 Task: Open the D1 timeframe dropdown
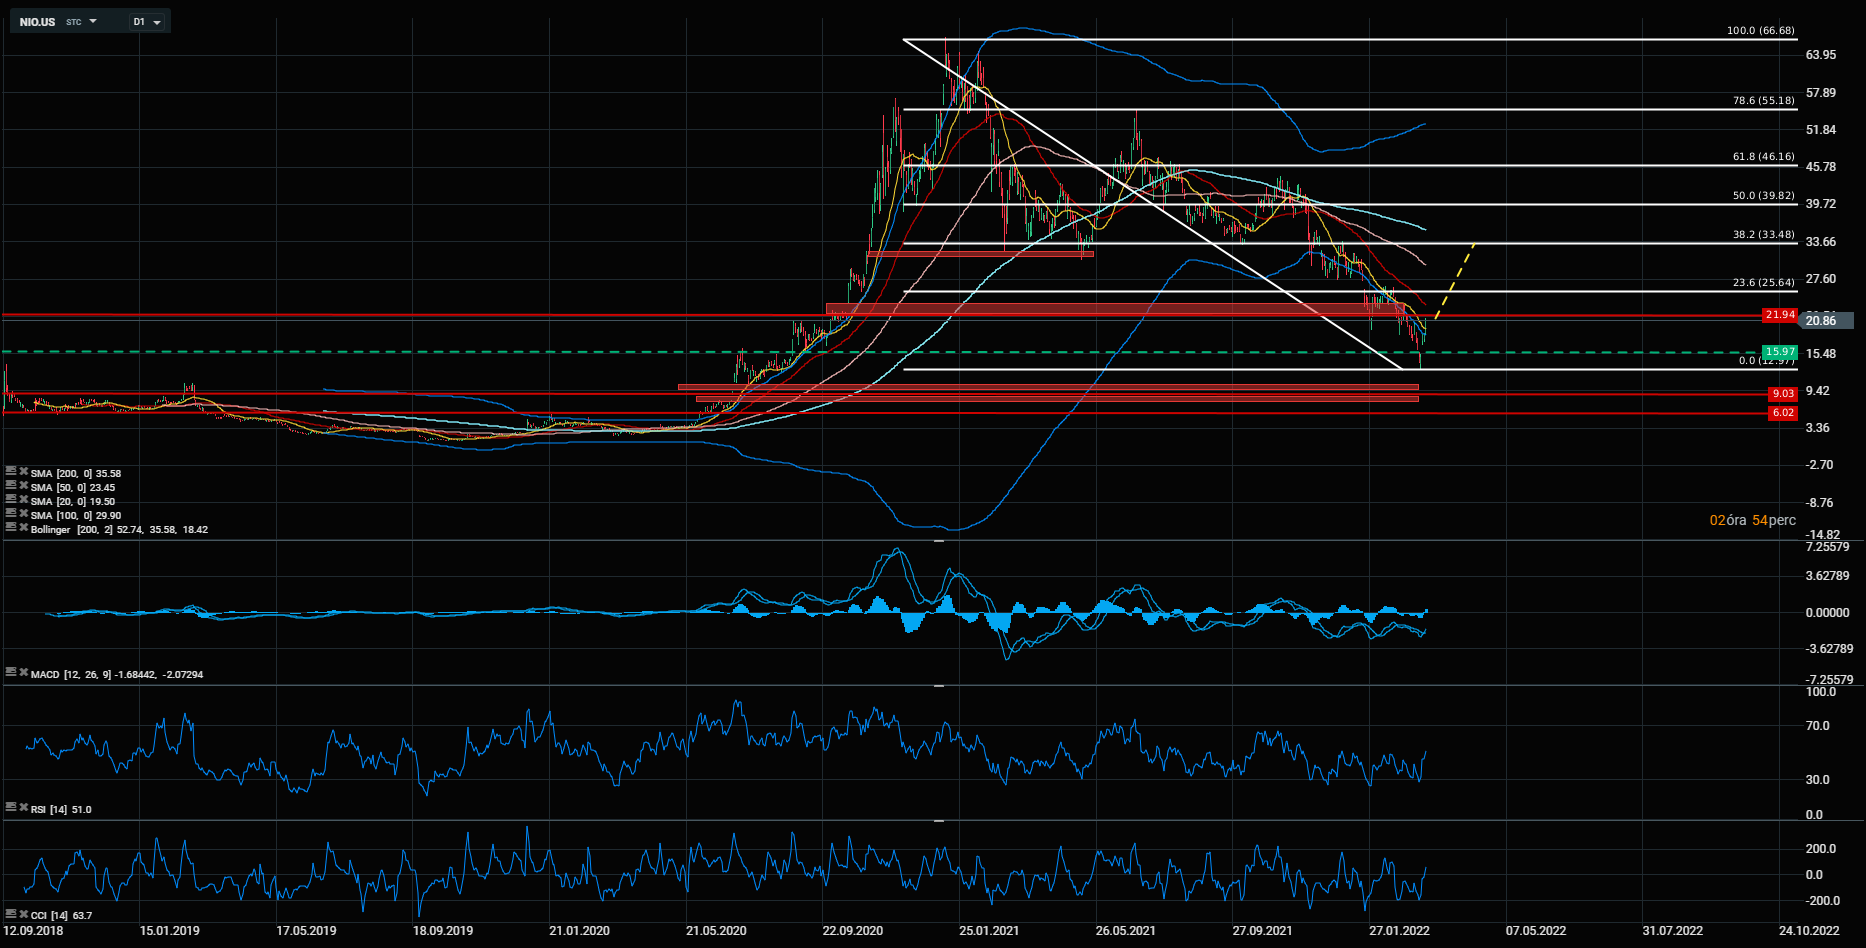coord(147,21)
